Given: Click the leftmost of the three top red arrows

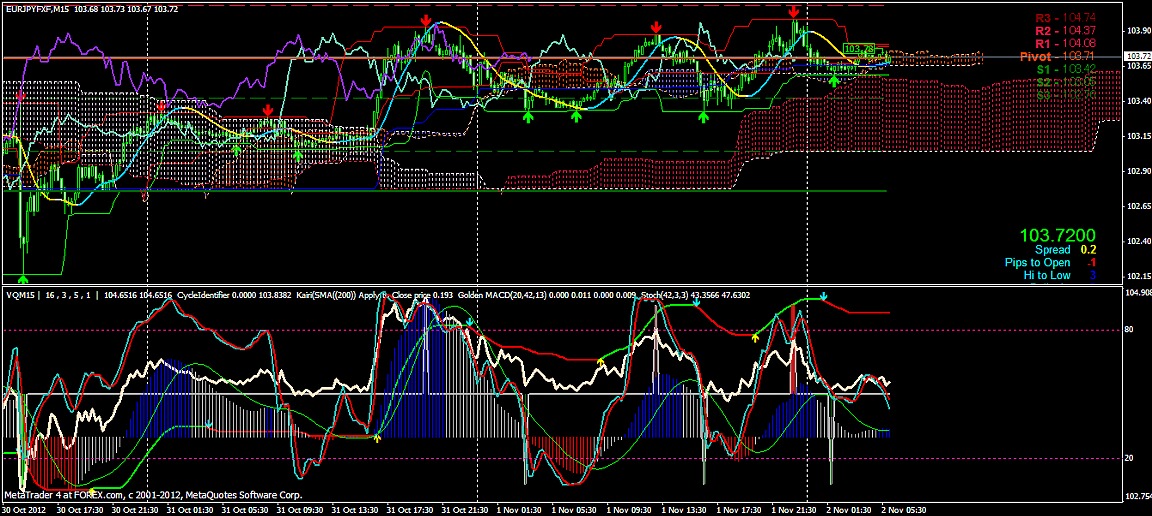Looking at the screenshot, I should 427,20.
